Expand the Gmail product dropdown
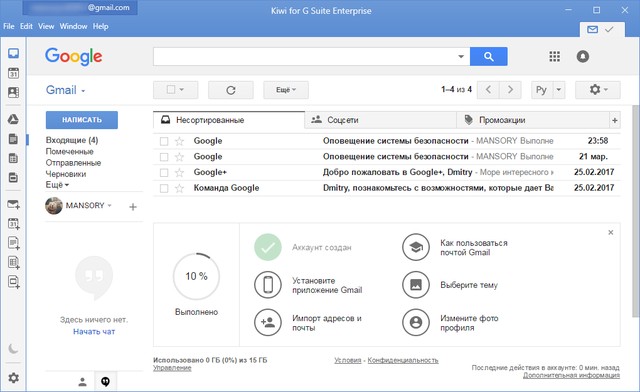The image size is (640, 392). 65,90
